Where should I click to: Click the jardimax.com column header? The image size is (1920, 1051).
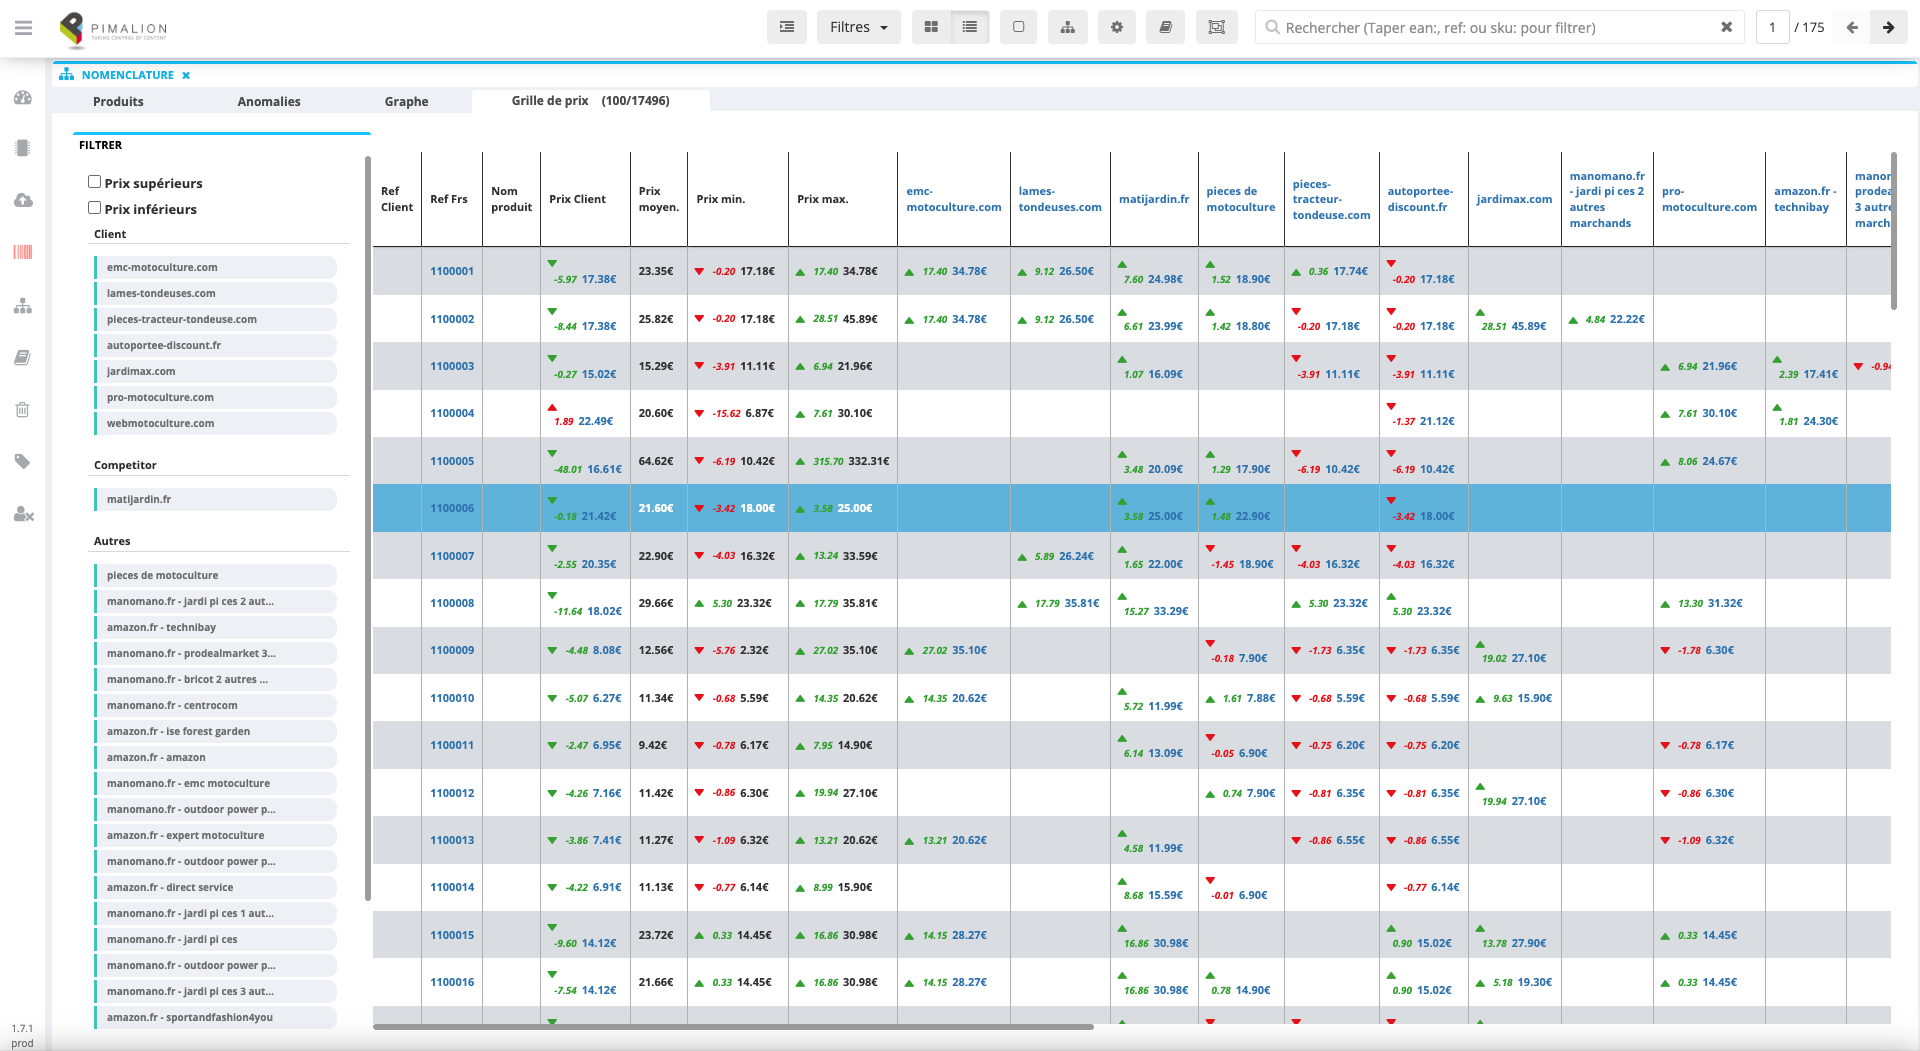pos(1514,199)
